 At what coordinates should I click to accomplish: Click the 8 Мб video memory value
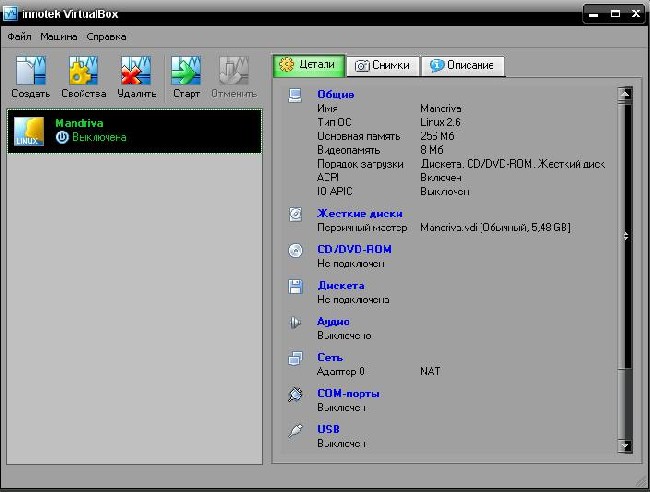coord(432,150)
